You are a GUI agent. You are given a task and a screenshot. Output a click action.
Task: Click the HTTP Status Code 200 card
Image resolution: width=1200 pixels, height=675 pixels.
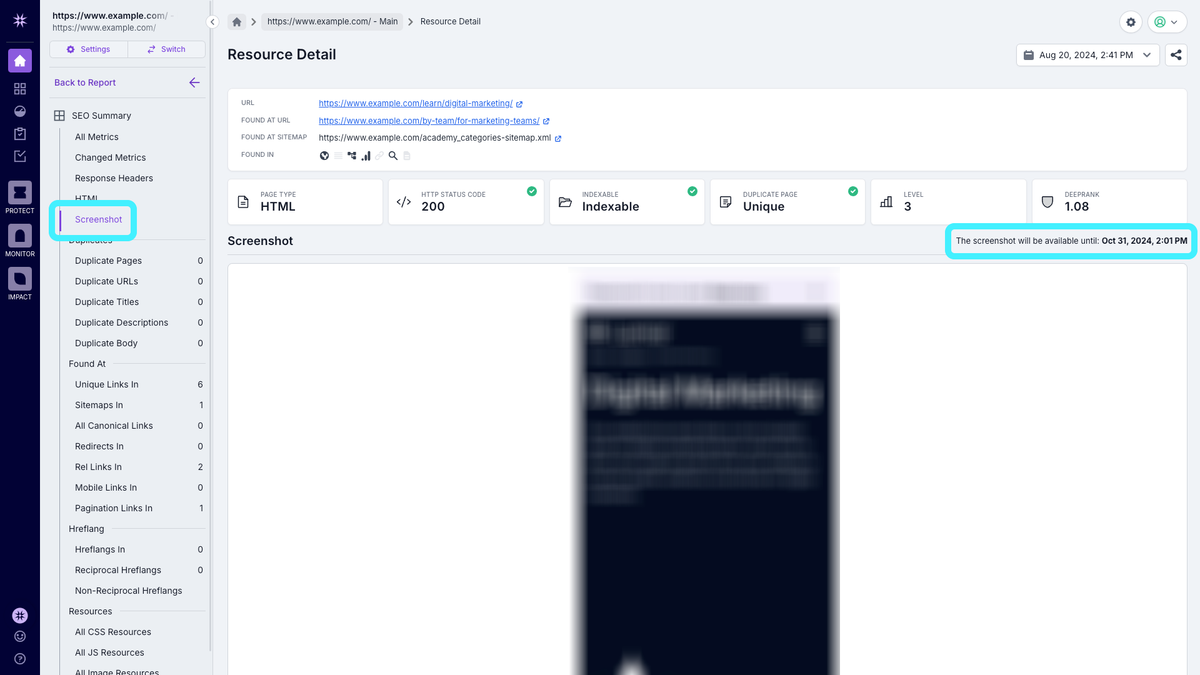coord(466,201)
